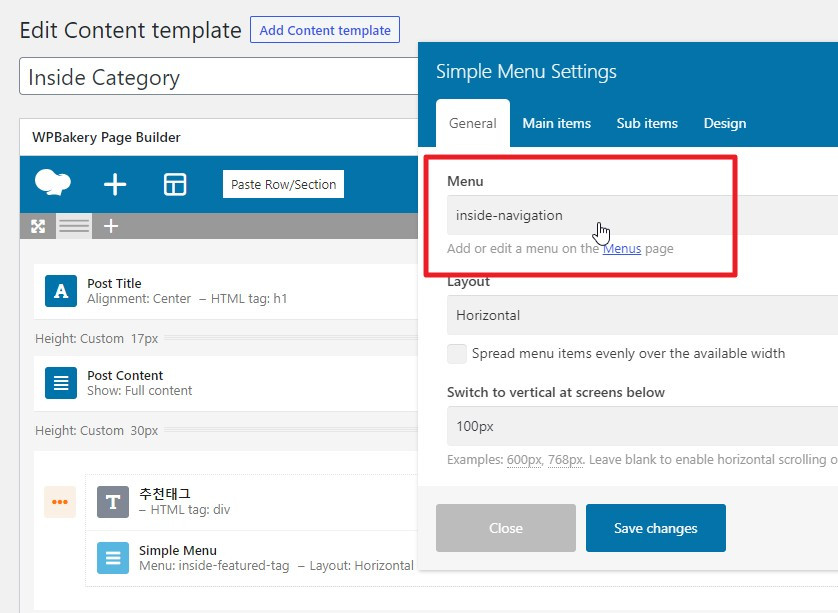This screenshot has width=838, height=613.
Task: Click the Inside Category title field
Action: (x=219, y=76)
